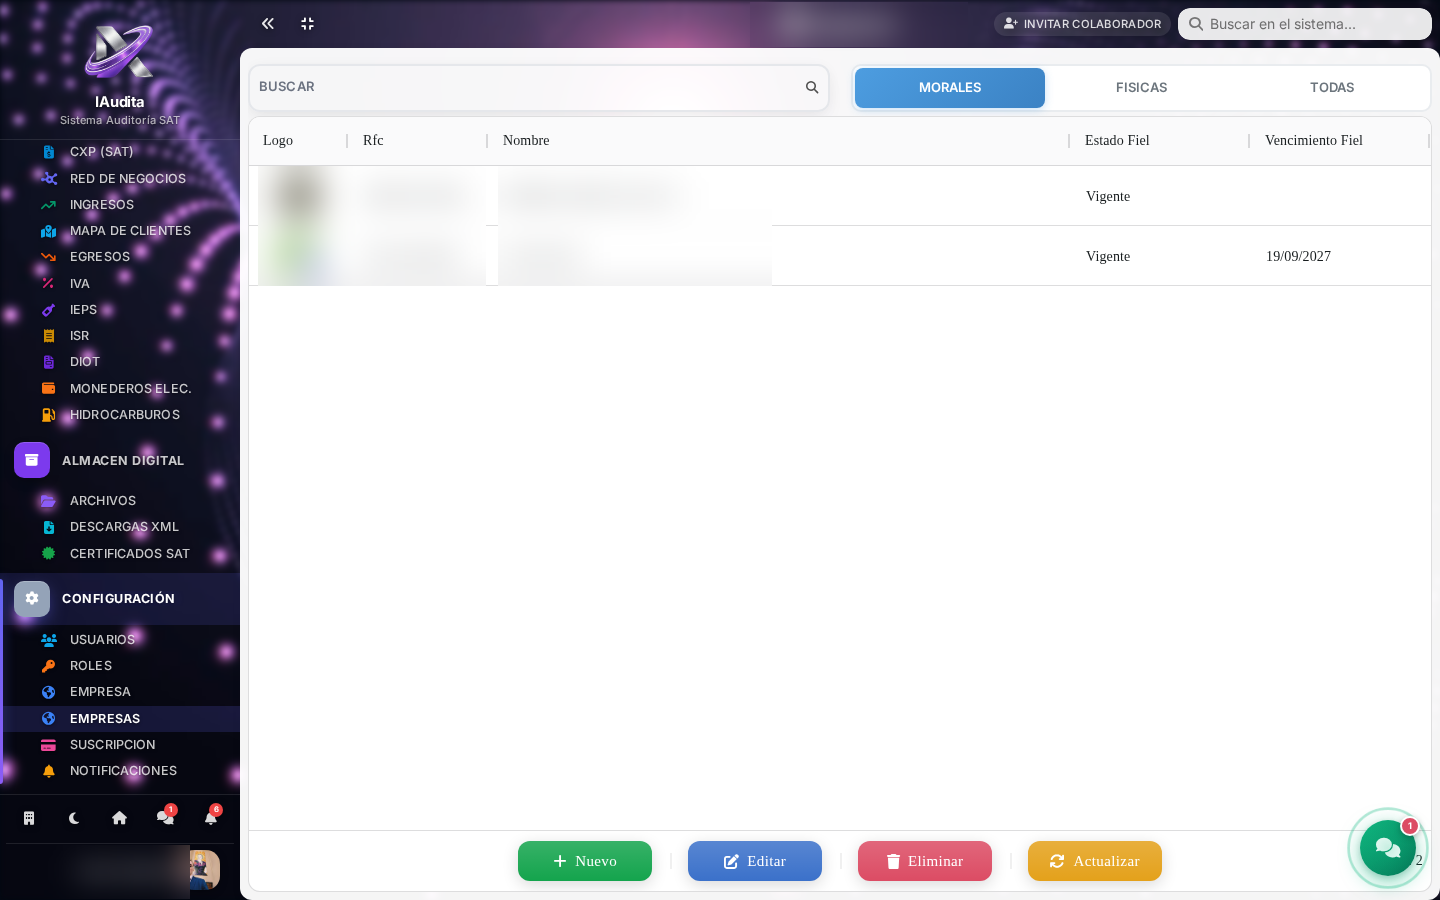The height and width of the screenshot is (900, 1440).
Task: Collapse sidebar with double chevron icon
Action: click(x=267, y=23)
